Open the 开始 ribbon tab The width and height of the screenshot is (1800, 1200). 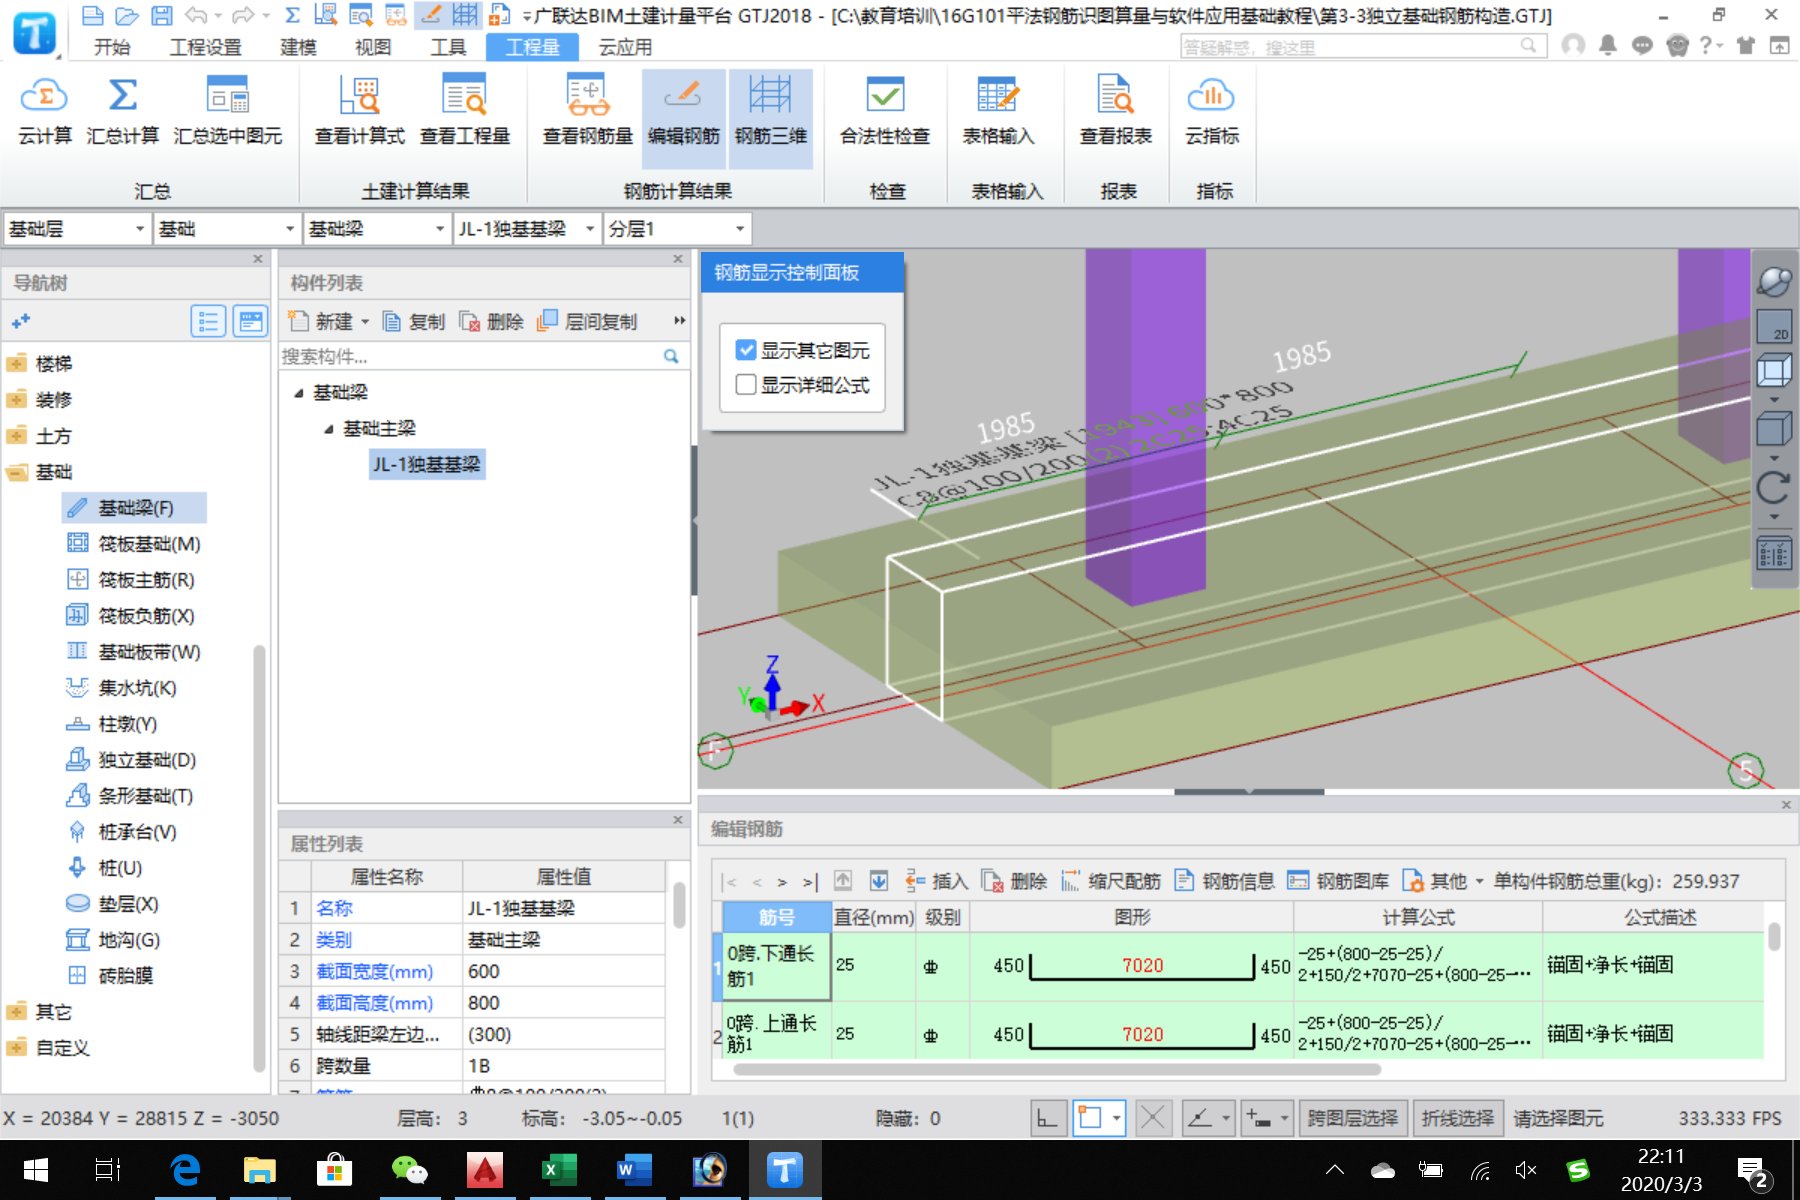(x=112, y=47)
